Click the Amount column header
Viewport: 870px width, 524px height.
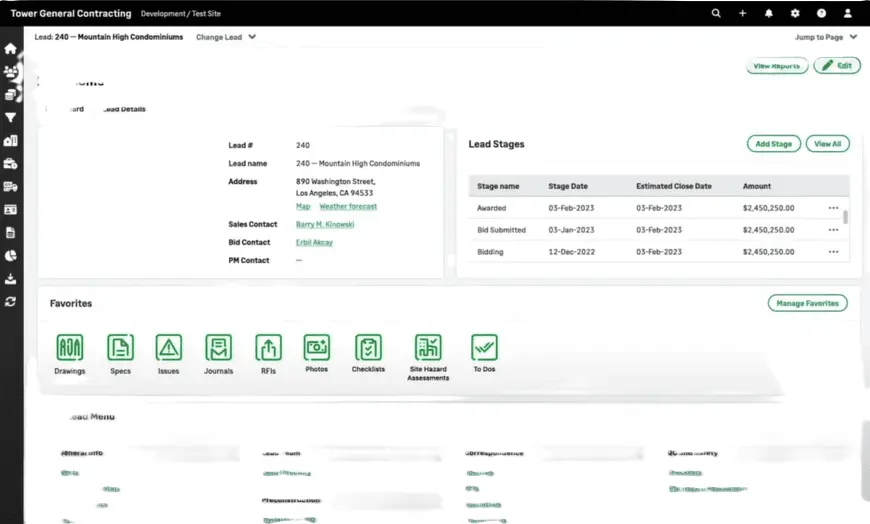tap(757, 187)
